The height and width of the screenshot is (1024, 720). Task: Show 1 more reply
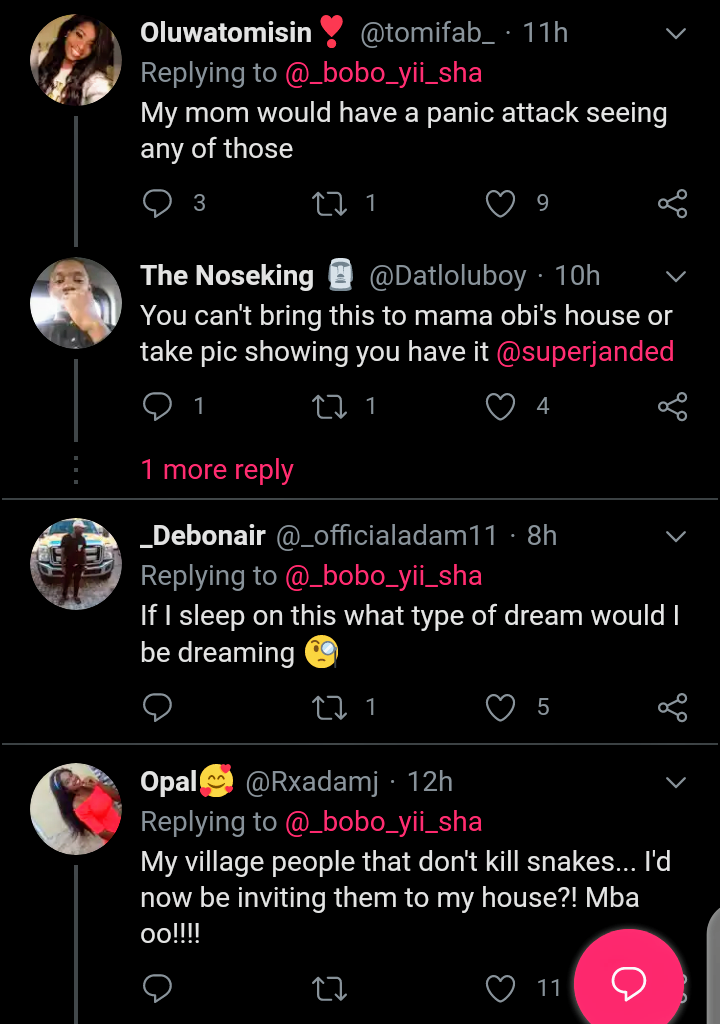coord(217,470)
